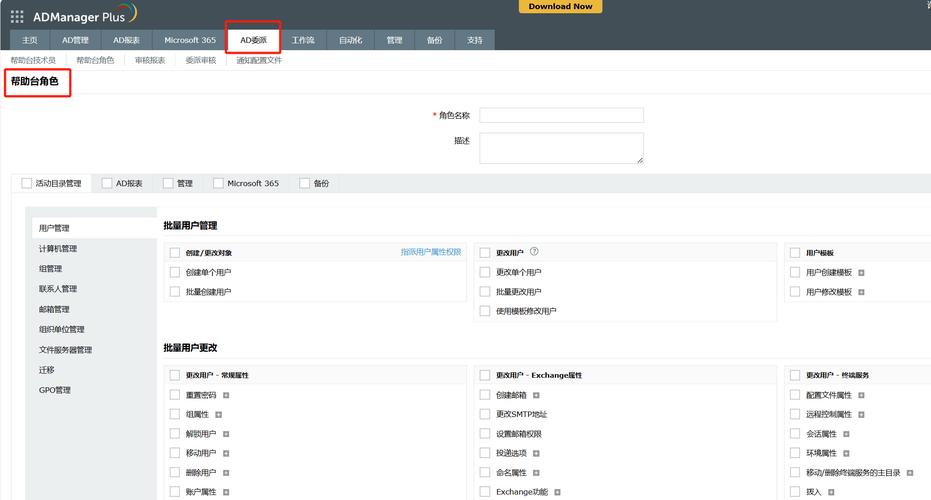Viewport: 931px width, 500px height.
Task: Switch to the Microsoft 365 top tab
Action: [190, 40]
